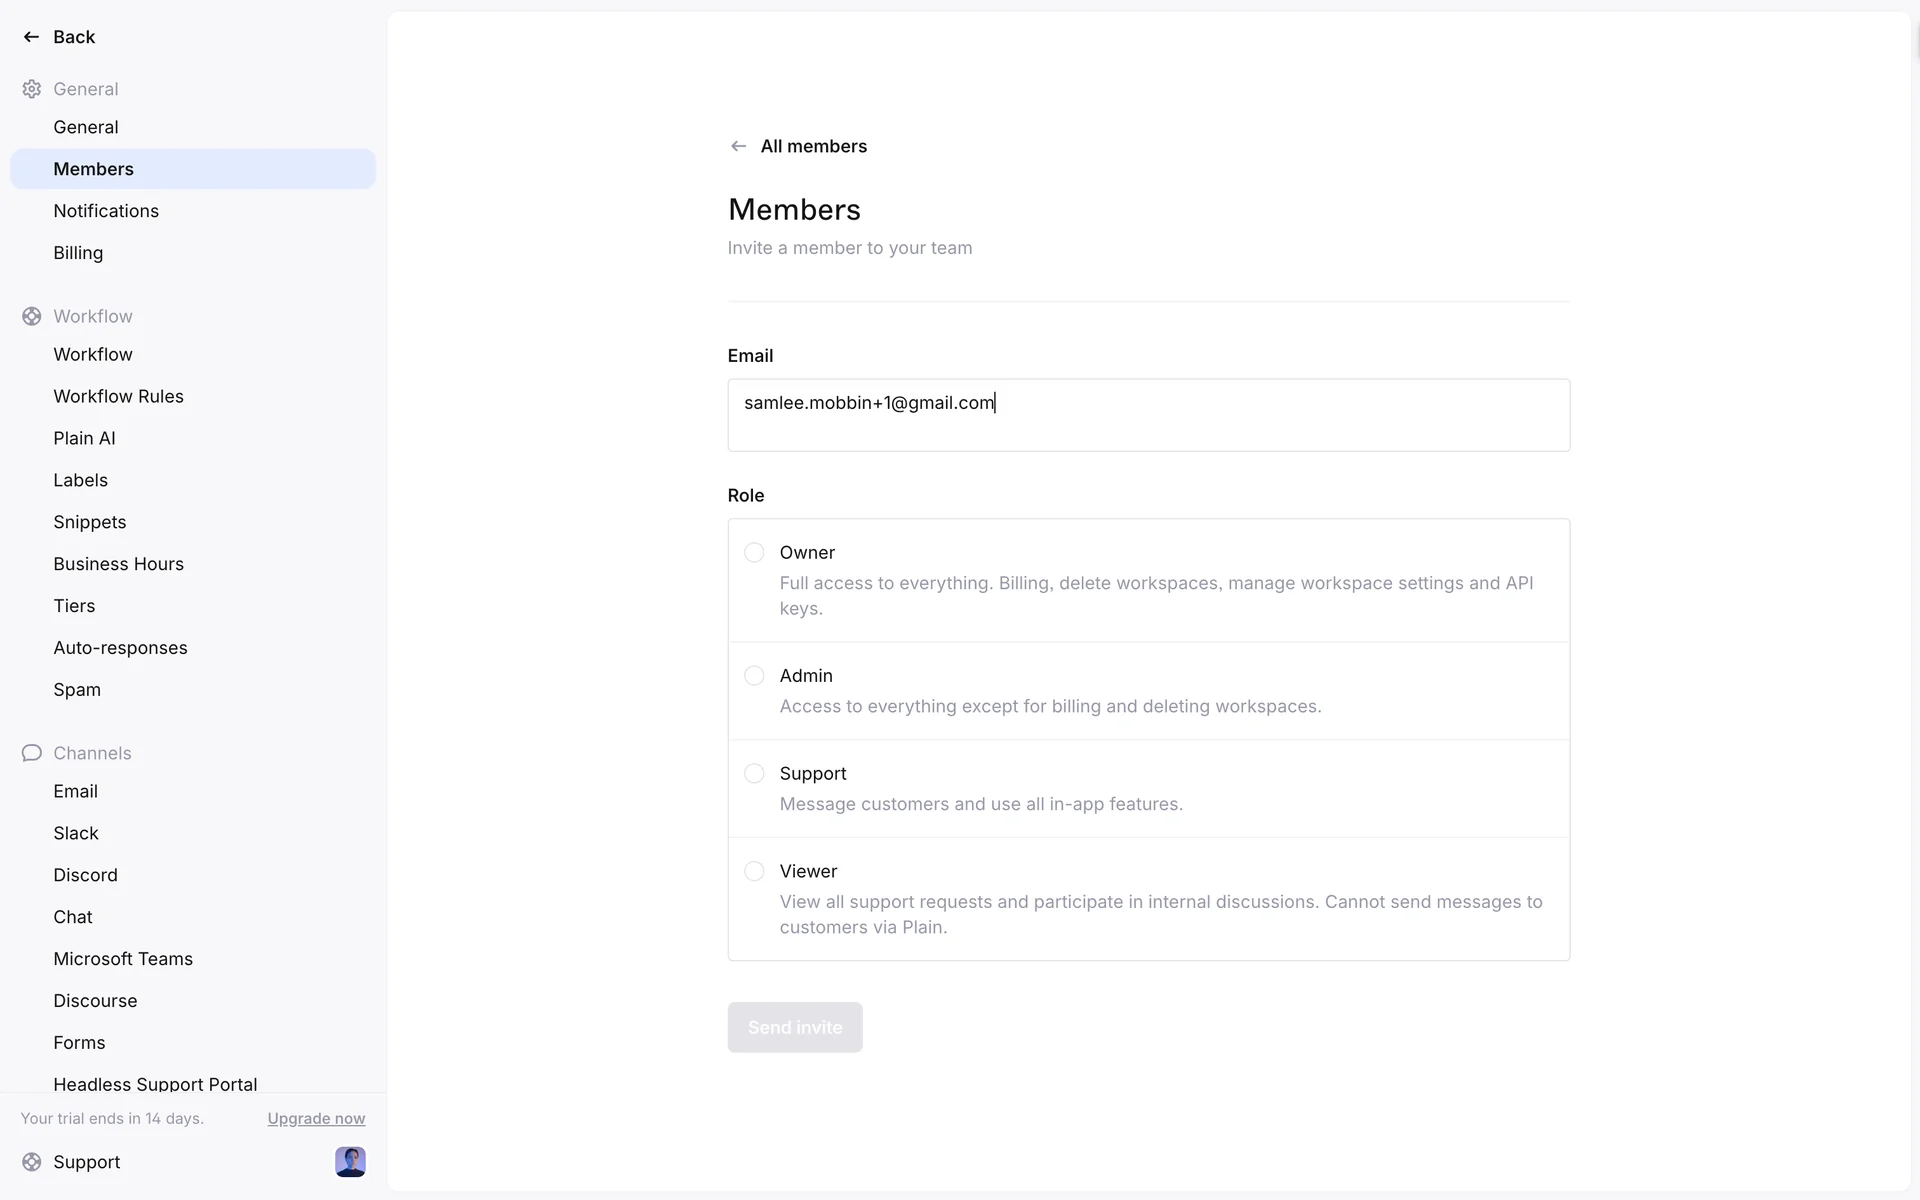This screenshot has height=1200, width=1920.
Task: Click the General section gear icon
Action: point(32,89)
